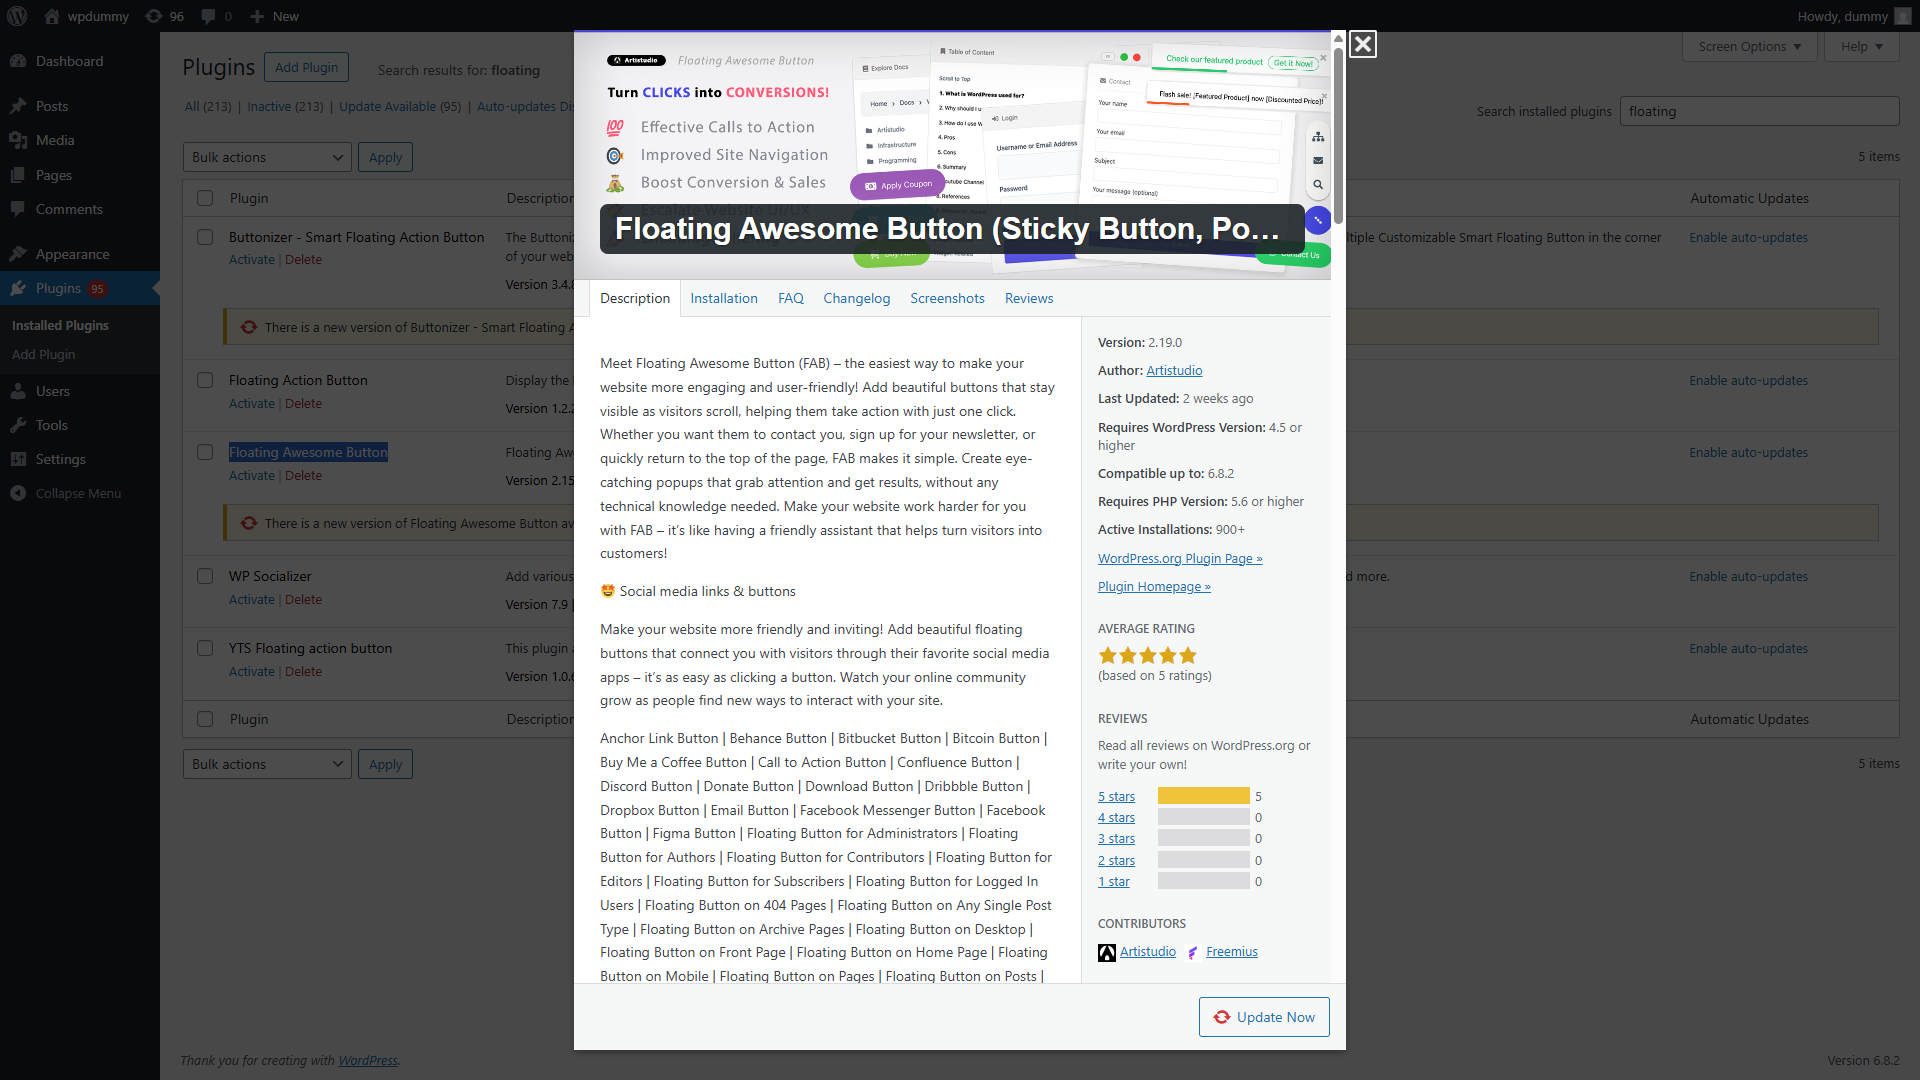This screenshot has width=1920, height=1080.
Task: Click the 1 star rating bar
Action: tap(1203, 881)
